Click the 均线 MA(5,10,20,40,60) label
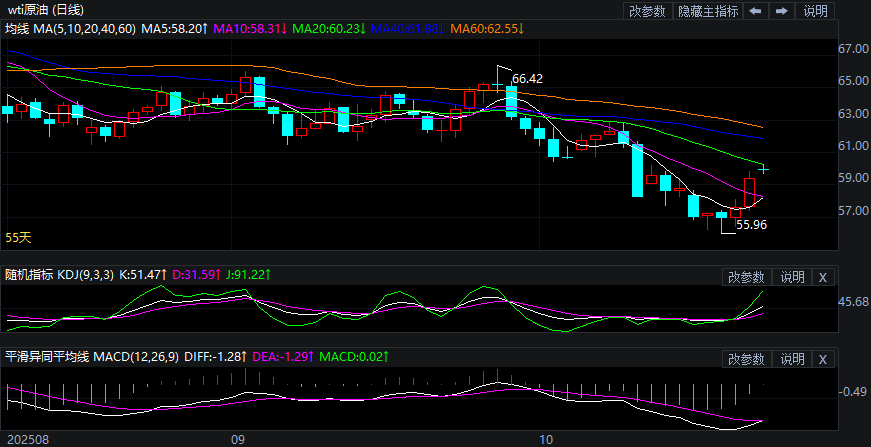 pyautogui.click(x=70, y=29)
